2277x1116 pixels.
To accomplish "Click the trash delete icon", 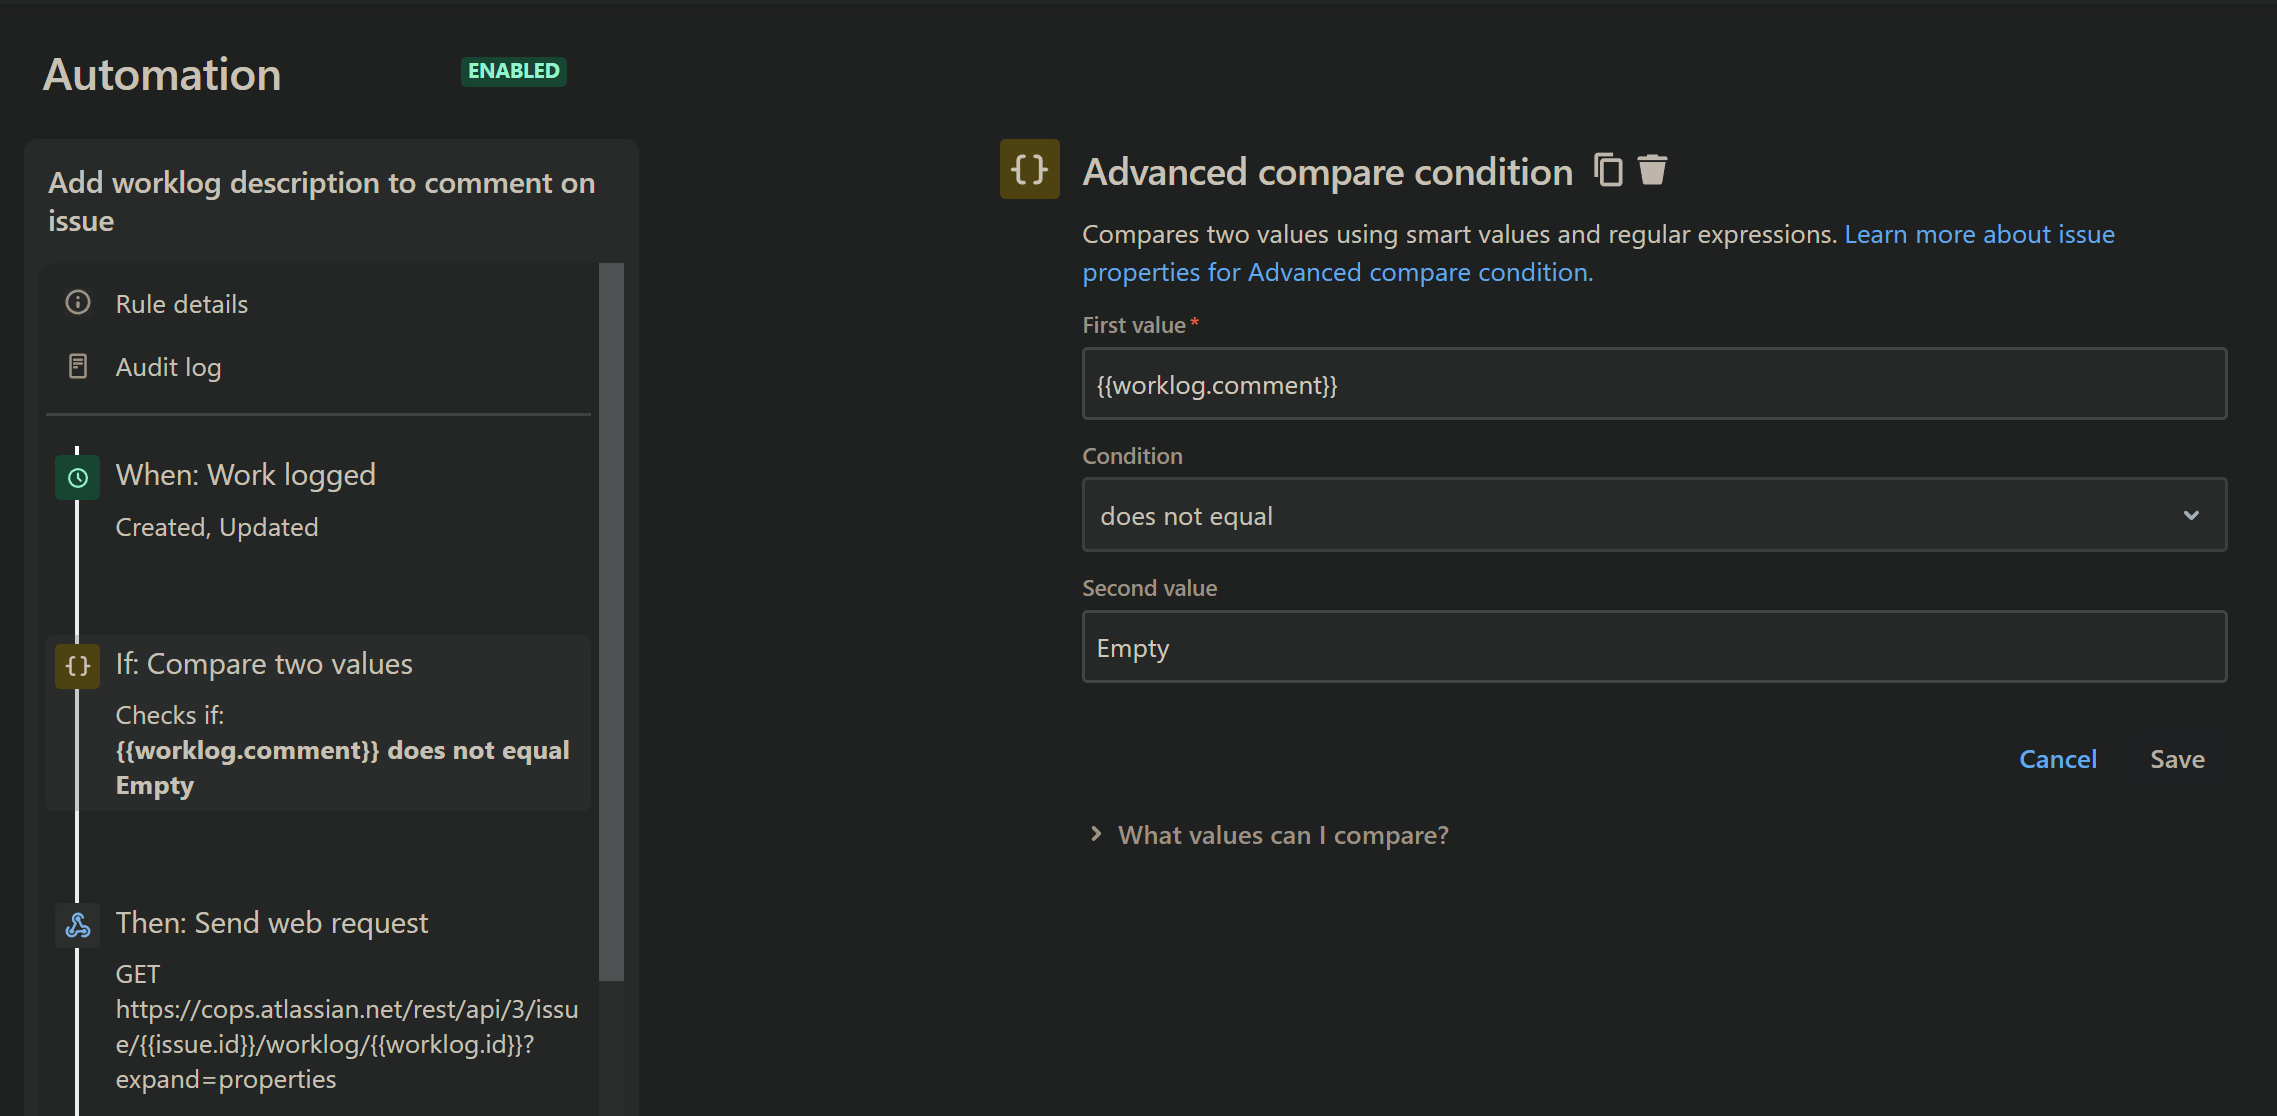I will click(1652, 170).
